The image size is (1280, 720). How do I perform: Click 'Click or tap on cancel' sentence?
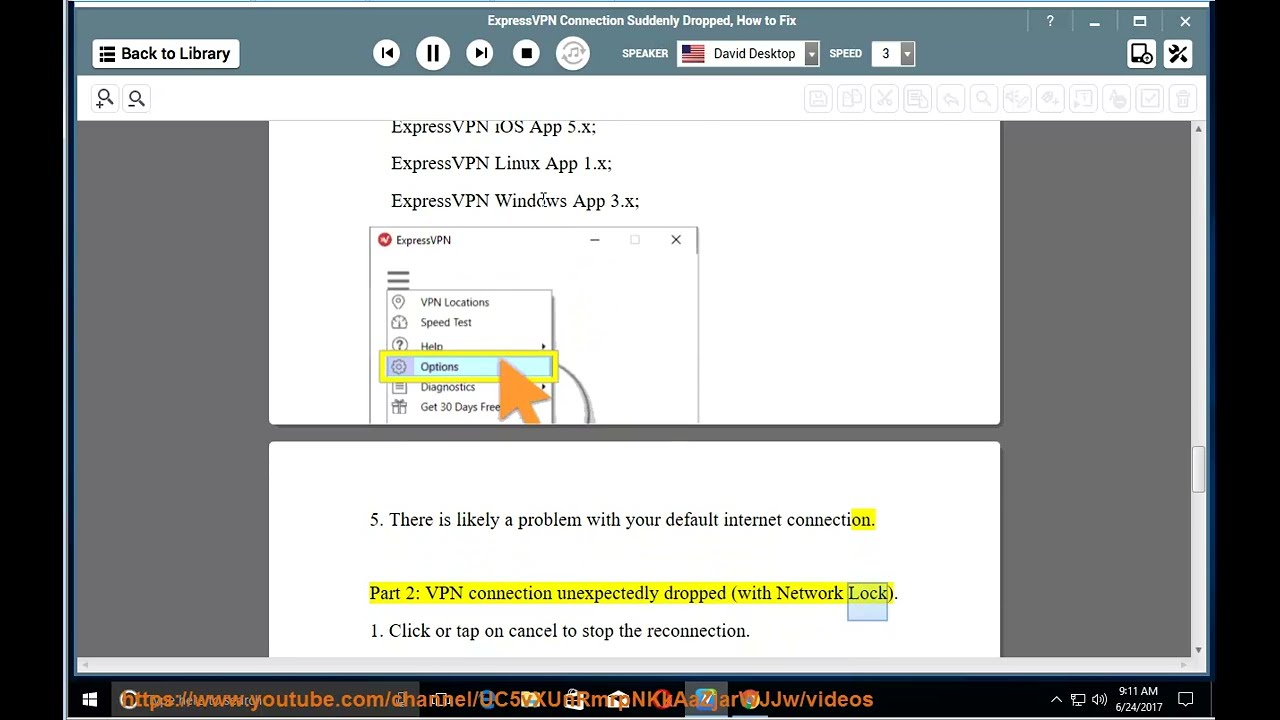click(559, 631)
